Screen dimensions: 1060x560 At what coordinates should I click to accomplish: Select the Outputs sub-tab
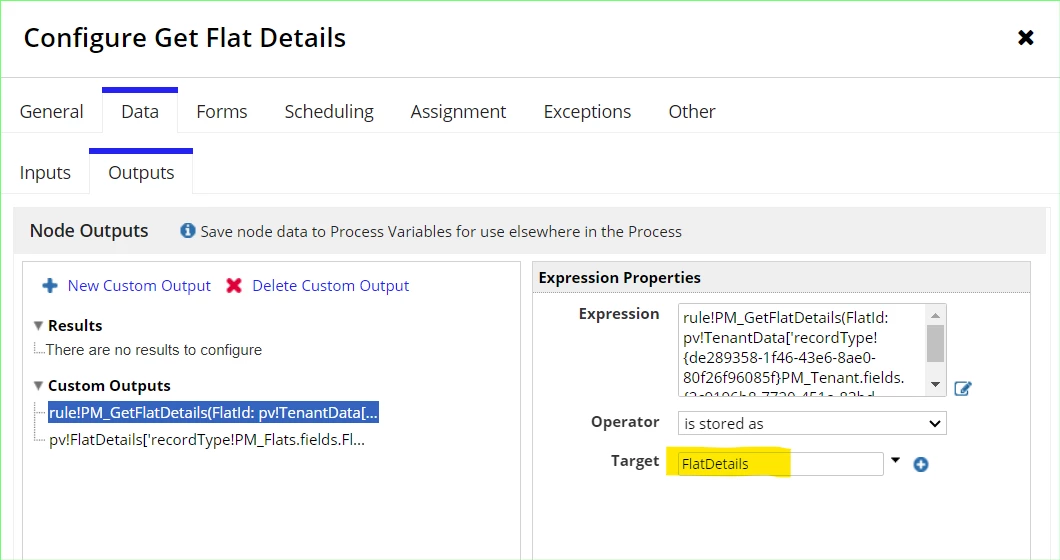(141, 173)
